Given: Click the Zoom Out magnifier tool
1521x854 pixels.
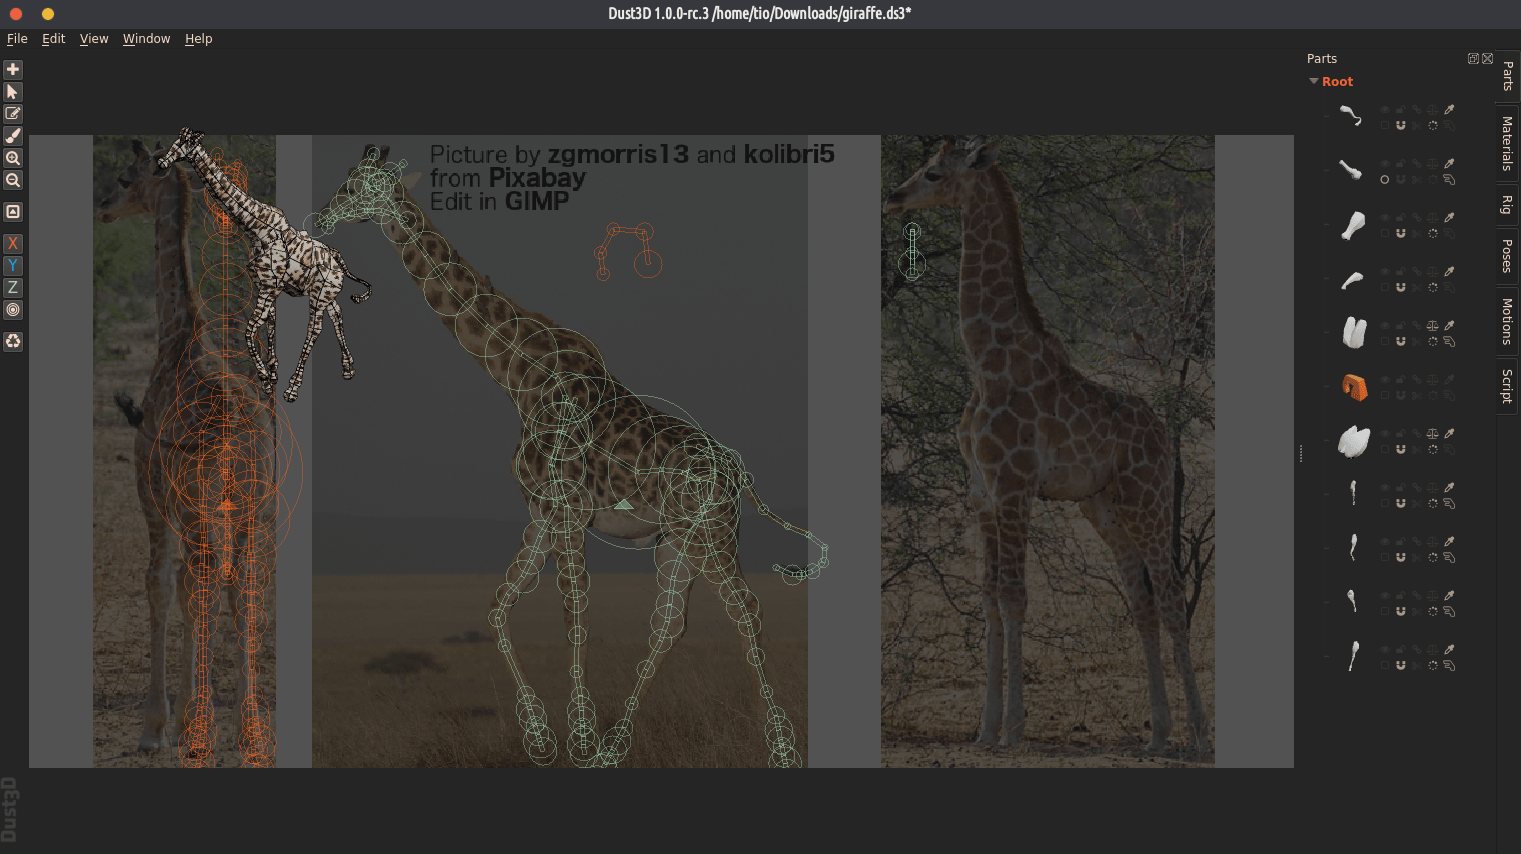Looking at the screenshot, I should click(x=13, y=180).
